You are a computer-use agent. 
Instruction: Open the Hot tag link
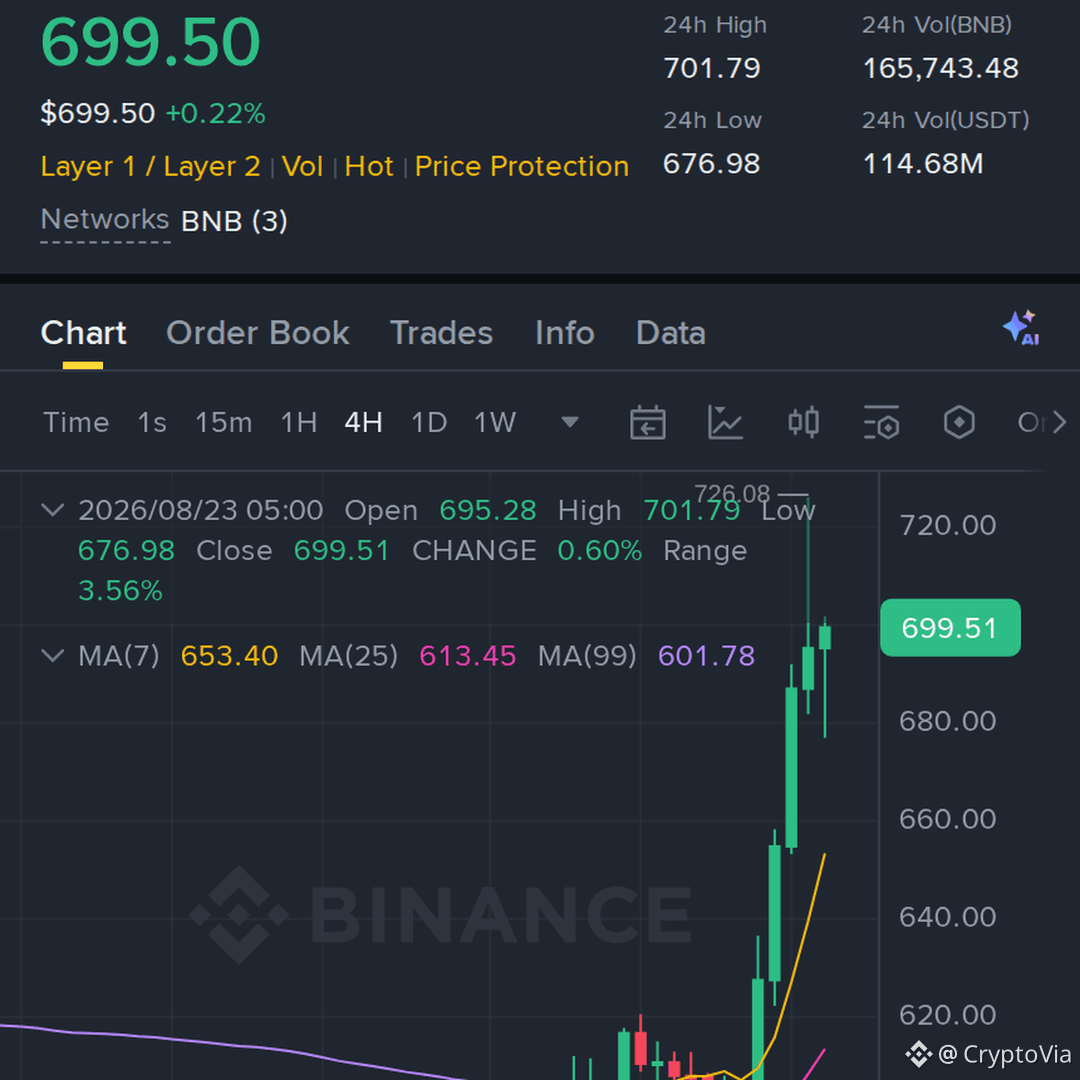369,167
